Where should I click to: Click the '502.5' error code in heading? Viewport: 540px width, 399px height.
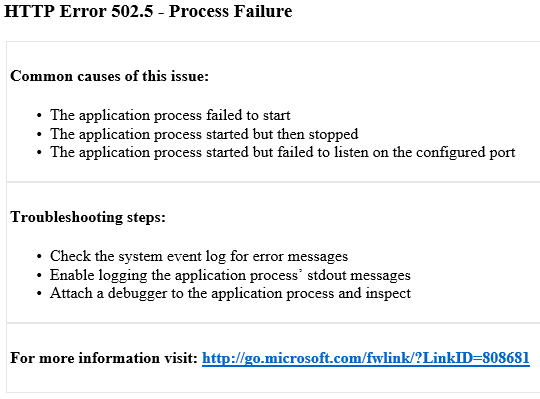click(132, 11)
